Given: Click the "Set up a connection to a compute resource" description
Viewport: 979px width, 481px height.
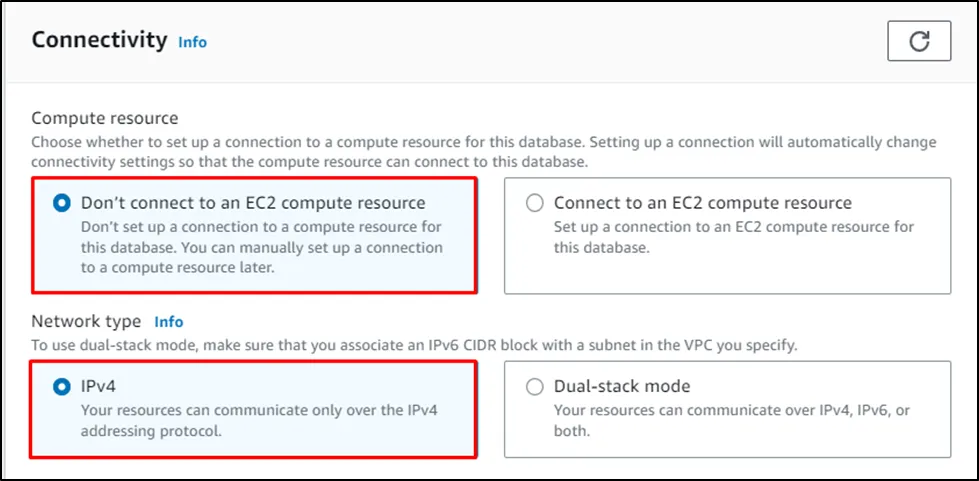Looking at the screenshot, I should (733, 227).
